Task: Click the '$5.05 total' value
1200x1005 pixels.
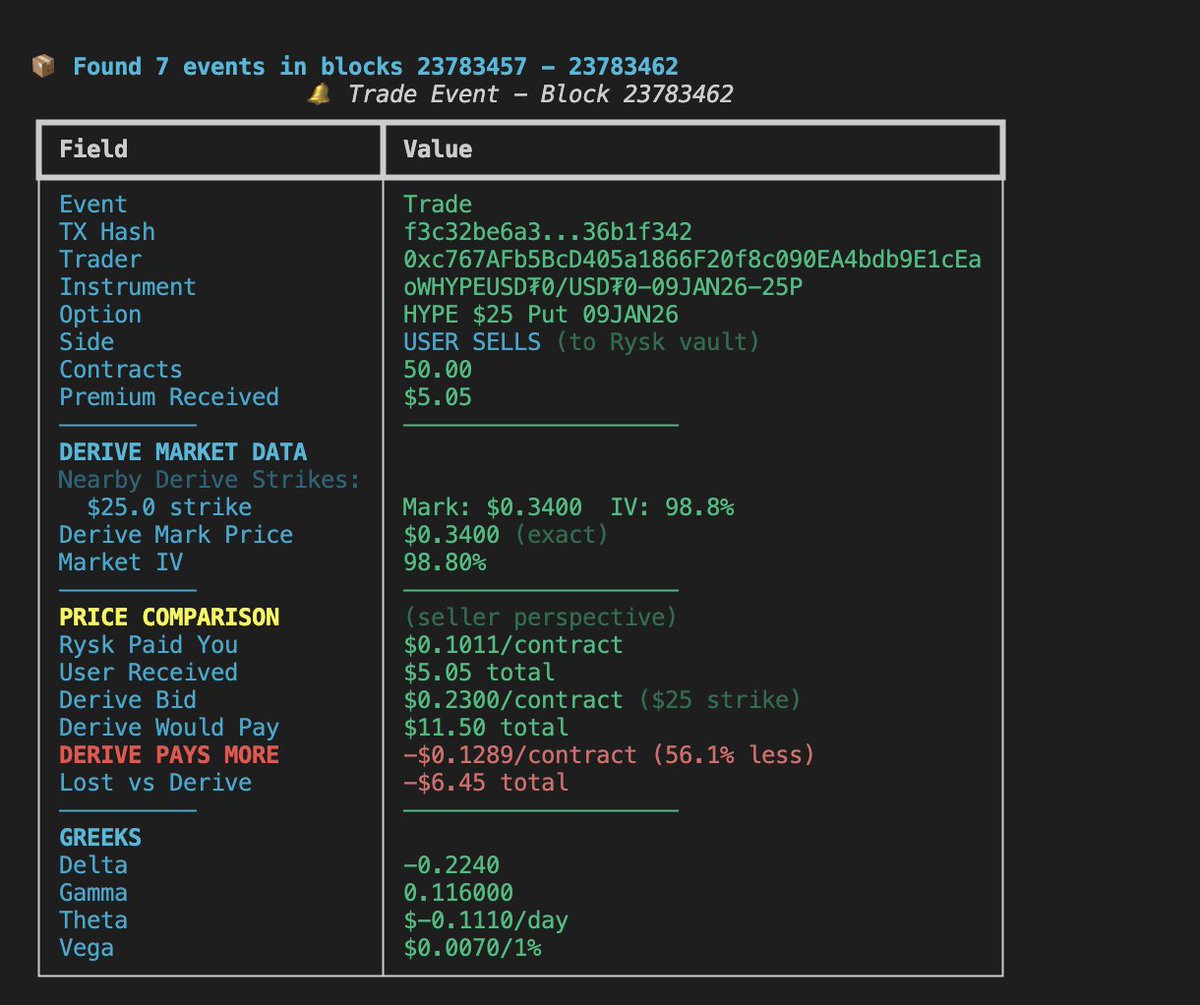Action: pos(478,672)
